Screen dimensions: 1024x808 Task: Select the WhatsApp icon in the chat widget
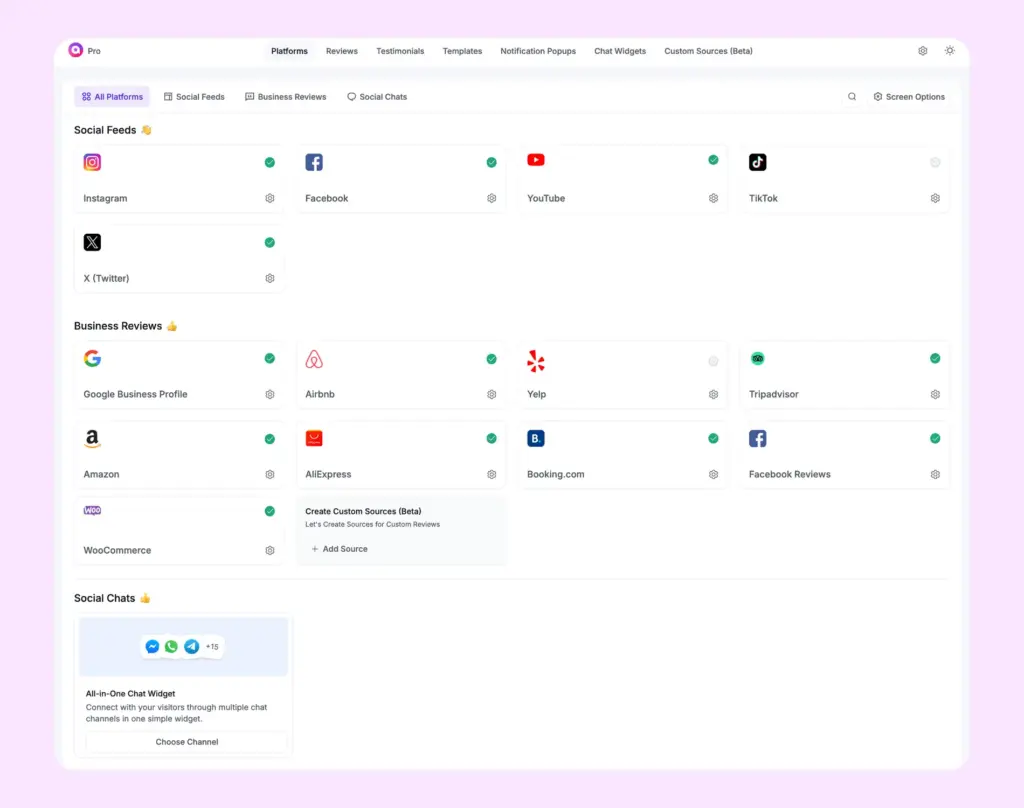pyautogui.click(x=171, y=646)
